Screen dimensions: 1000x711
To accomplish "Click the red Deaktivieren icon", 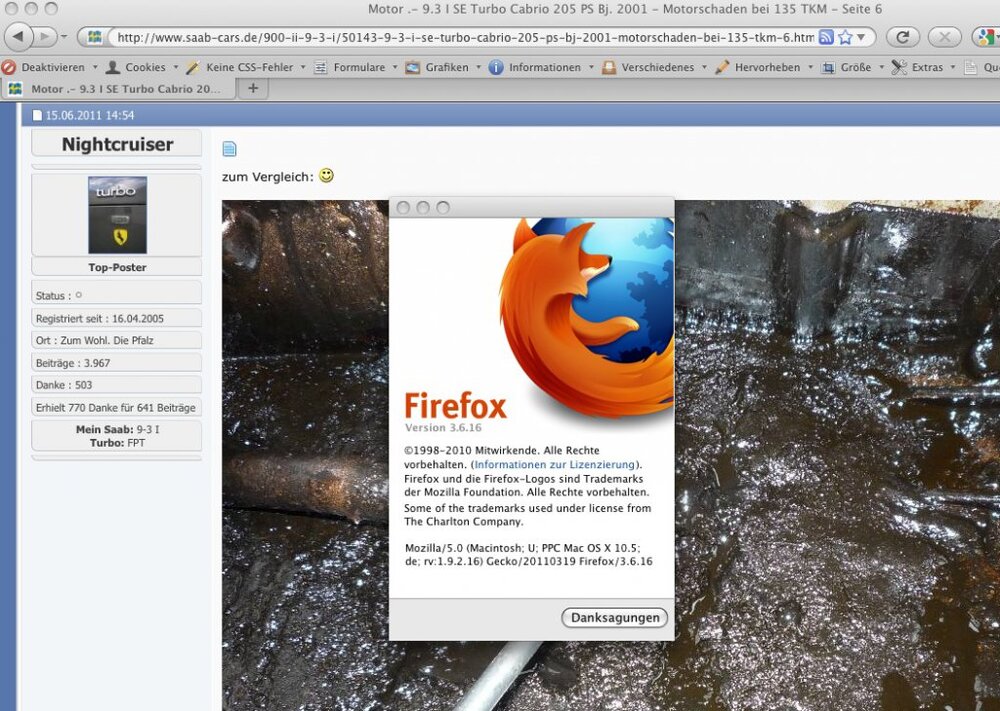I will click(9, 67).
